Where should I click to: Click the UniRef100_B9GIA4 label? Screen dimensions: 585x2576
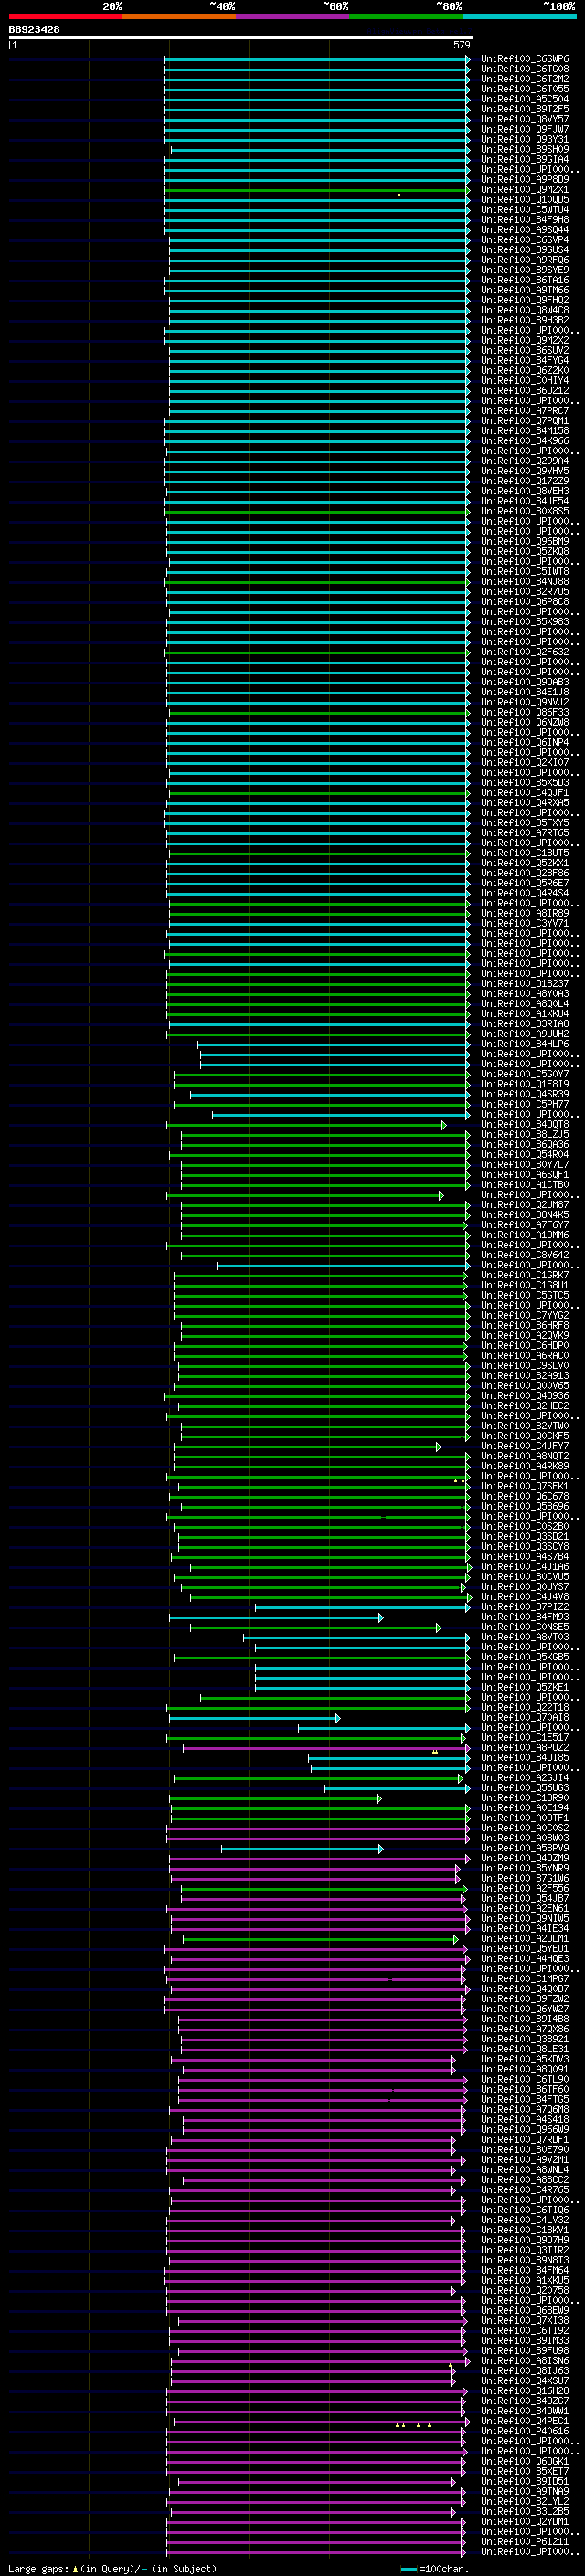coord(525,159)
